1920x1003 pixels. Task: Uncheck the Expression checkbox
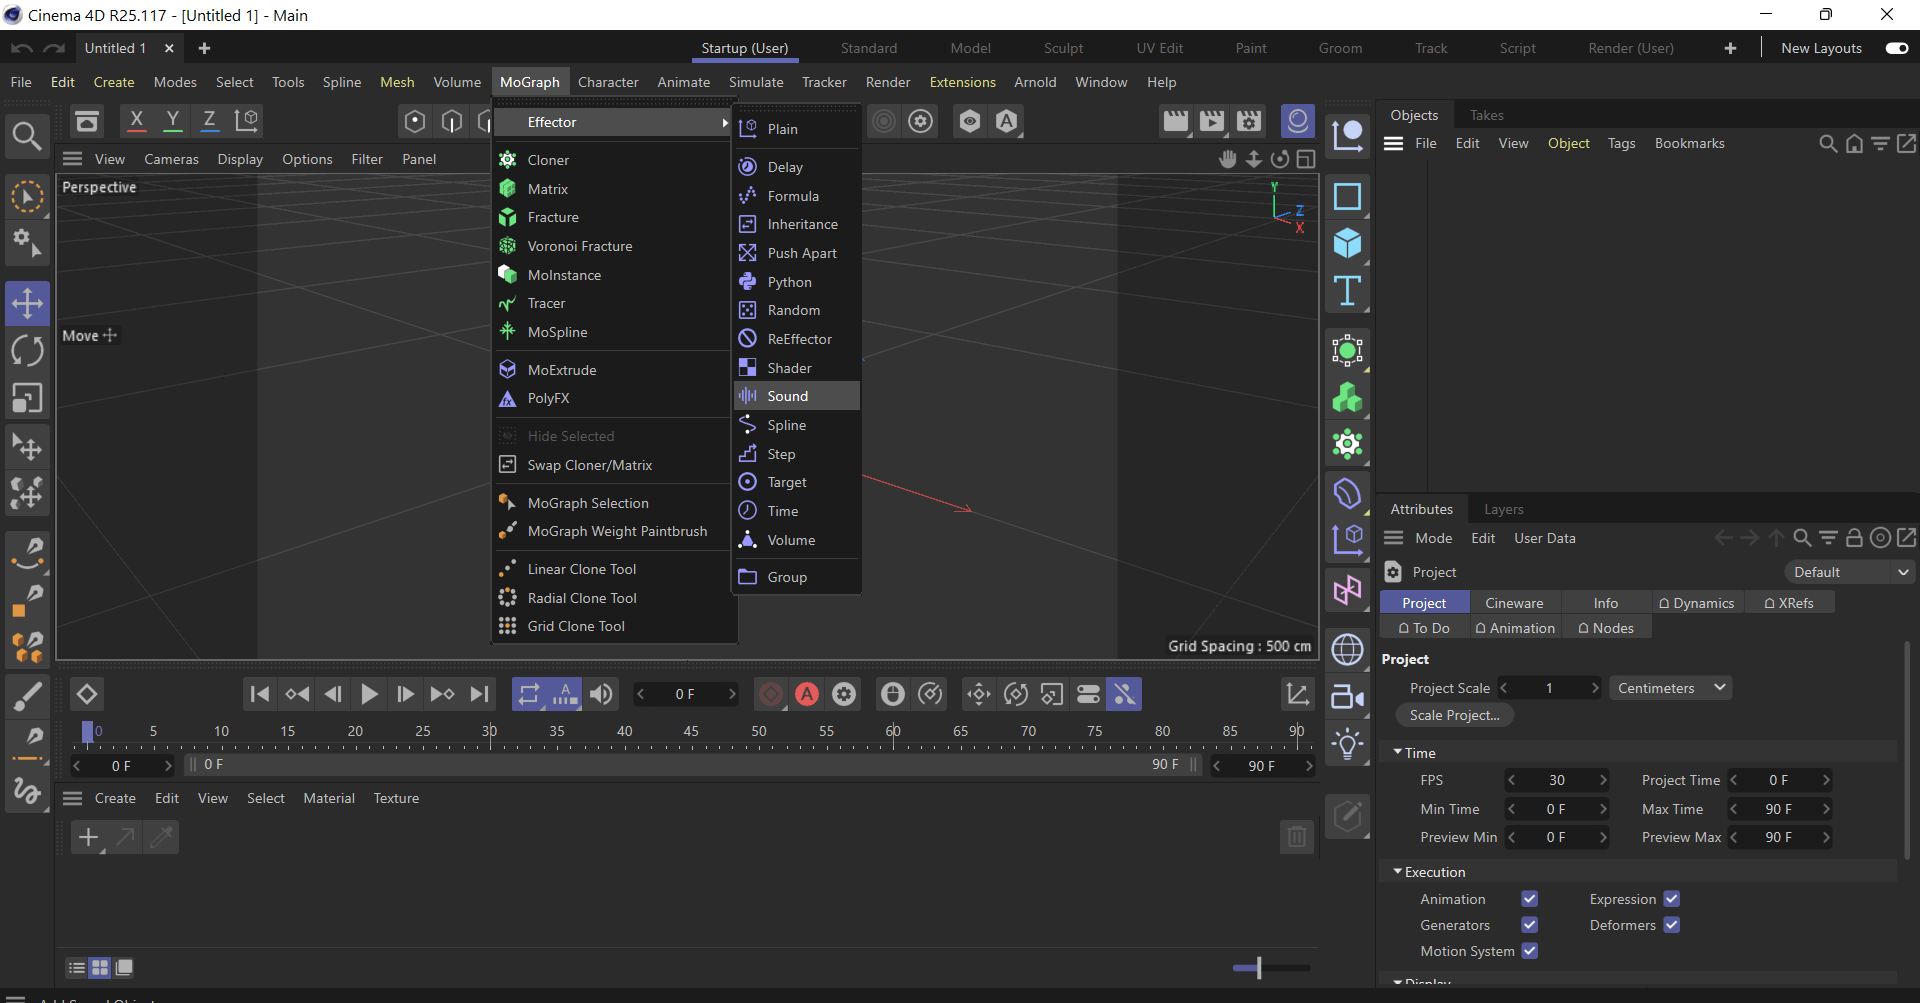point(1671,899)
